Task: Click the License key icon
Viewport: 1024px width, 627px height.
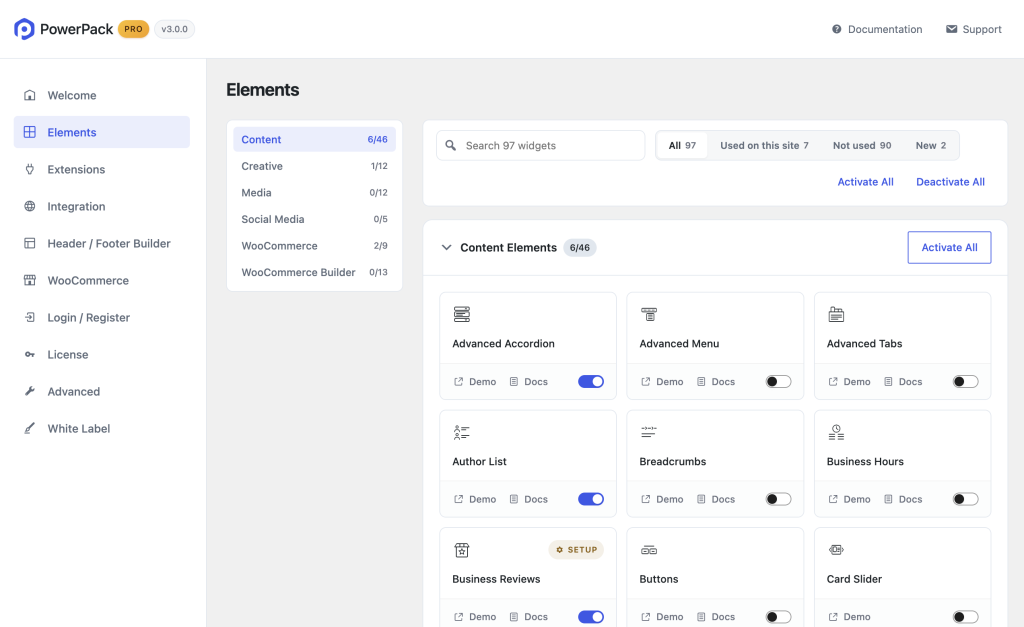Action: (x=29, y=355)
